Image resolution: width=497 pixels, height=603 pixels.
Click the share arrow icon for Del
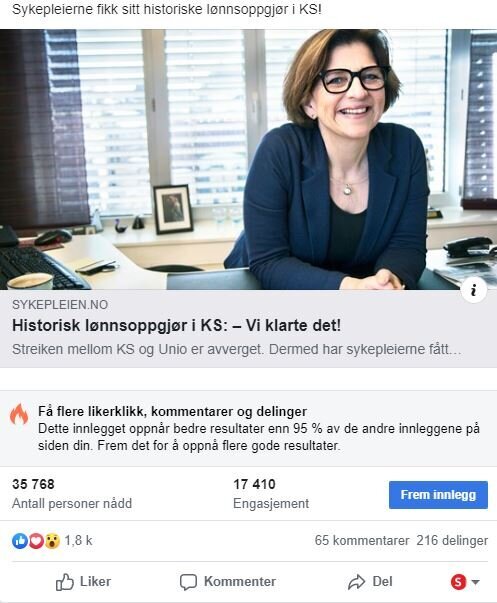click(x=356, y=582)
